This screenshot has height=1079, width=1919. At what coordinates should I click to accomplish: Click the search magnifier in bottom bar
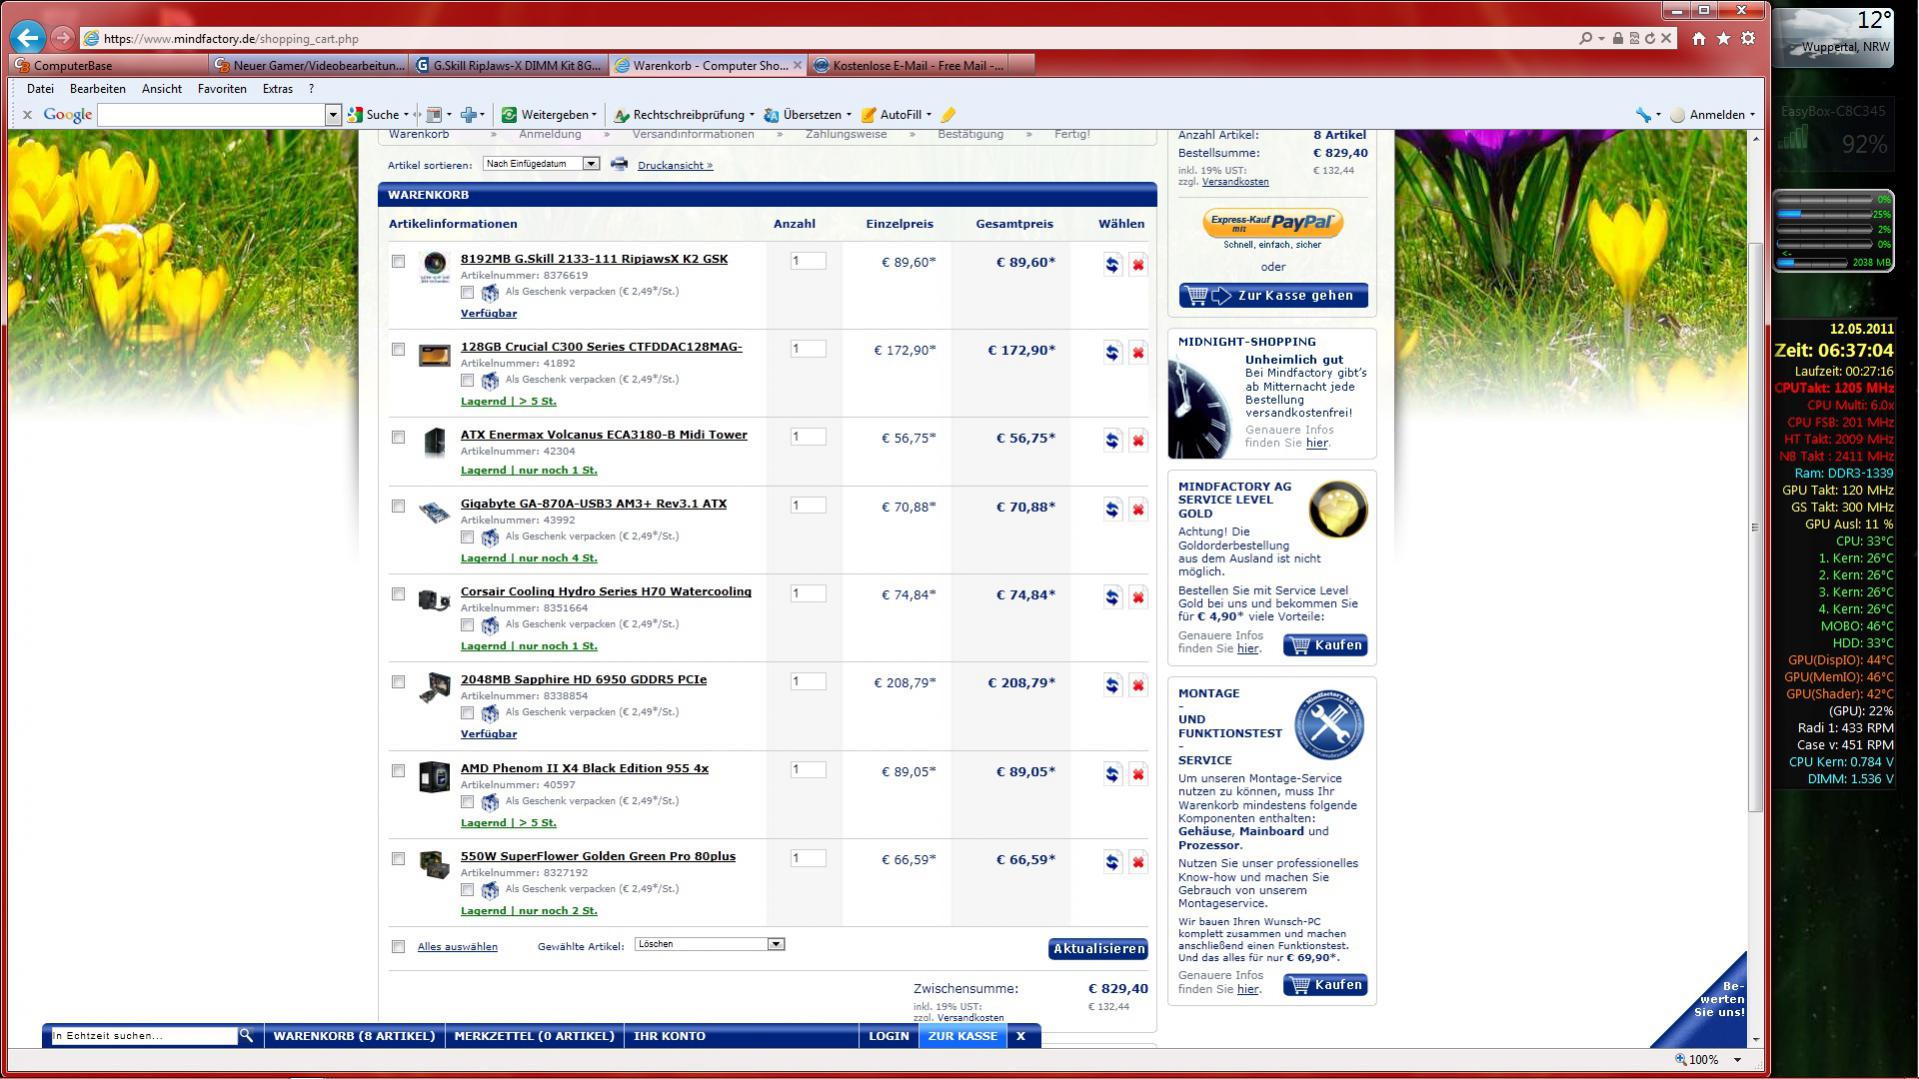coord(246,1036)
